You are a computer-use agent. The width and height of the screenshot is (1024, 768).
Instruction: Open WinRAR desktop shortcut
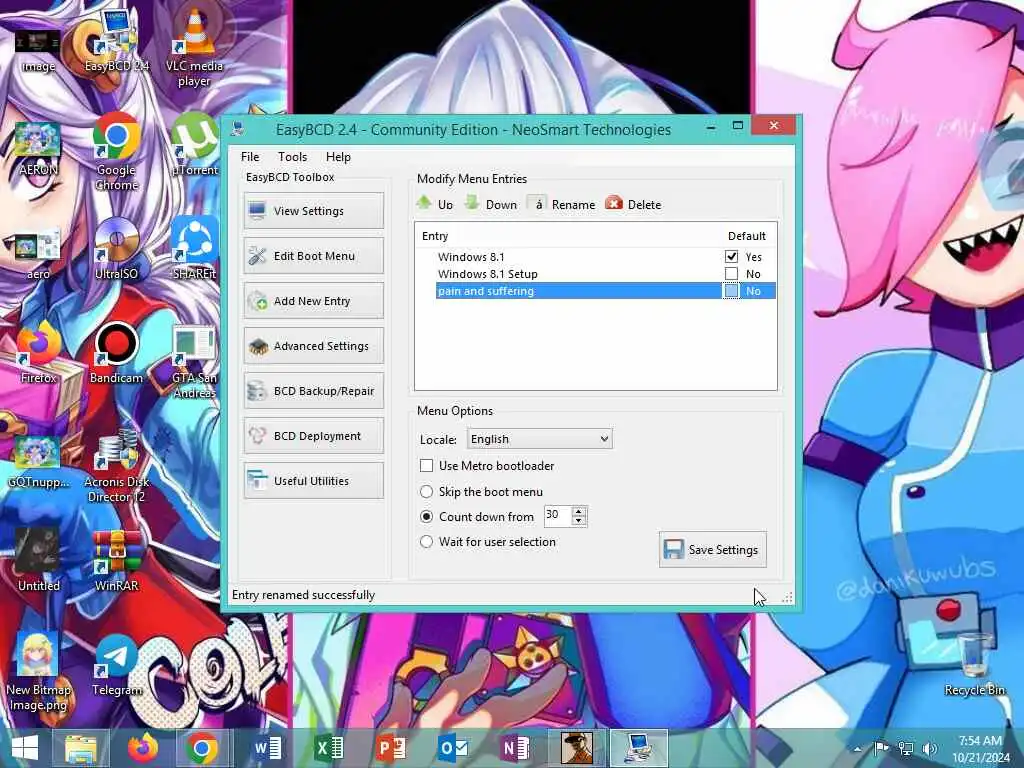pyautogui.click(x=116, y=562)
